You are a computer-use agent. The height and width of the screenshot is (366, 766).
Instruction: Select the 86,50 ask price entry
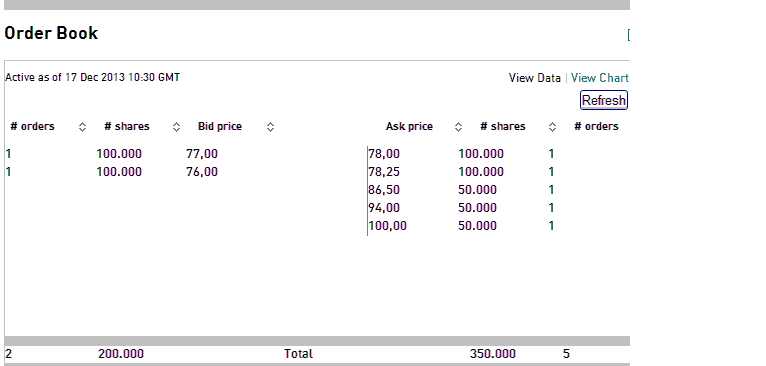click(x=384, y=190)
